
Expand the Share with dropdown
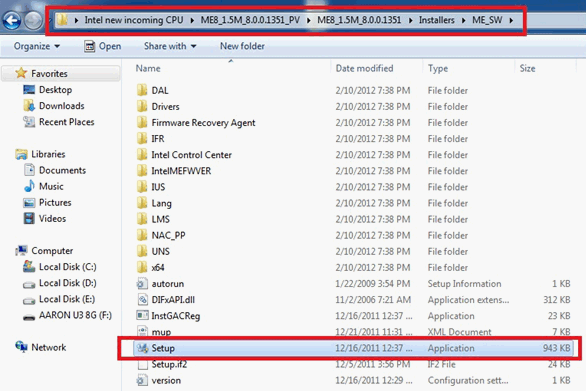(x=170, y=46)
